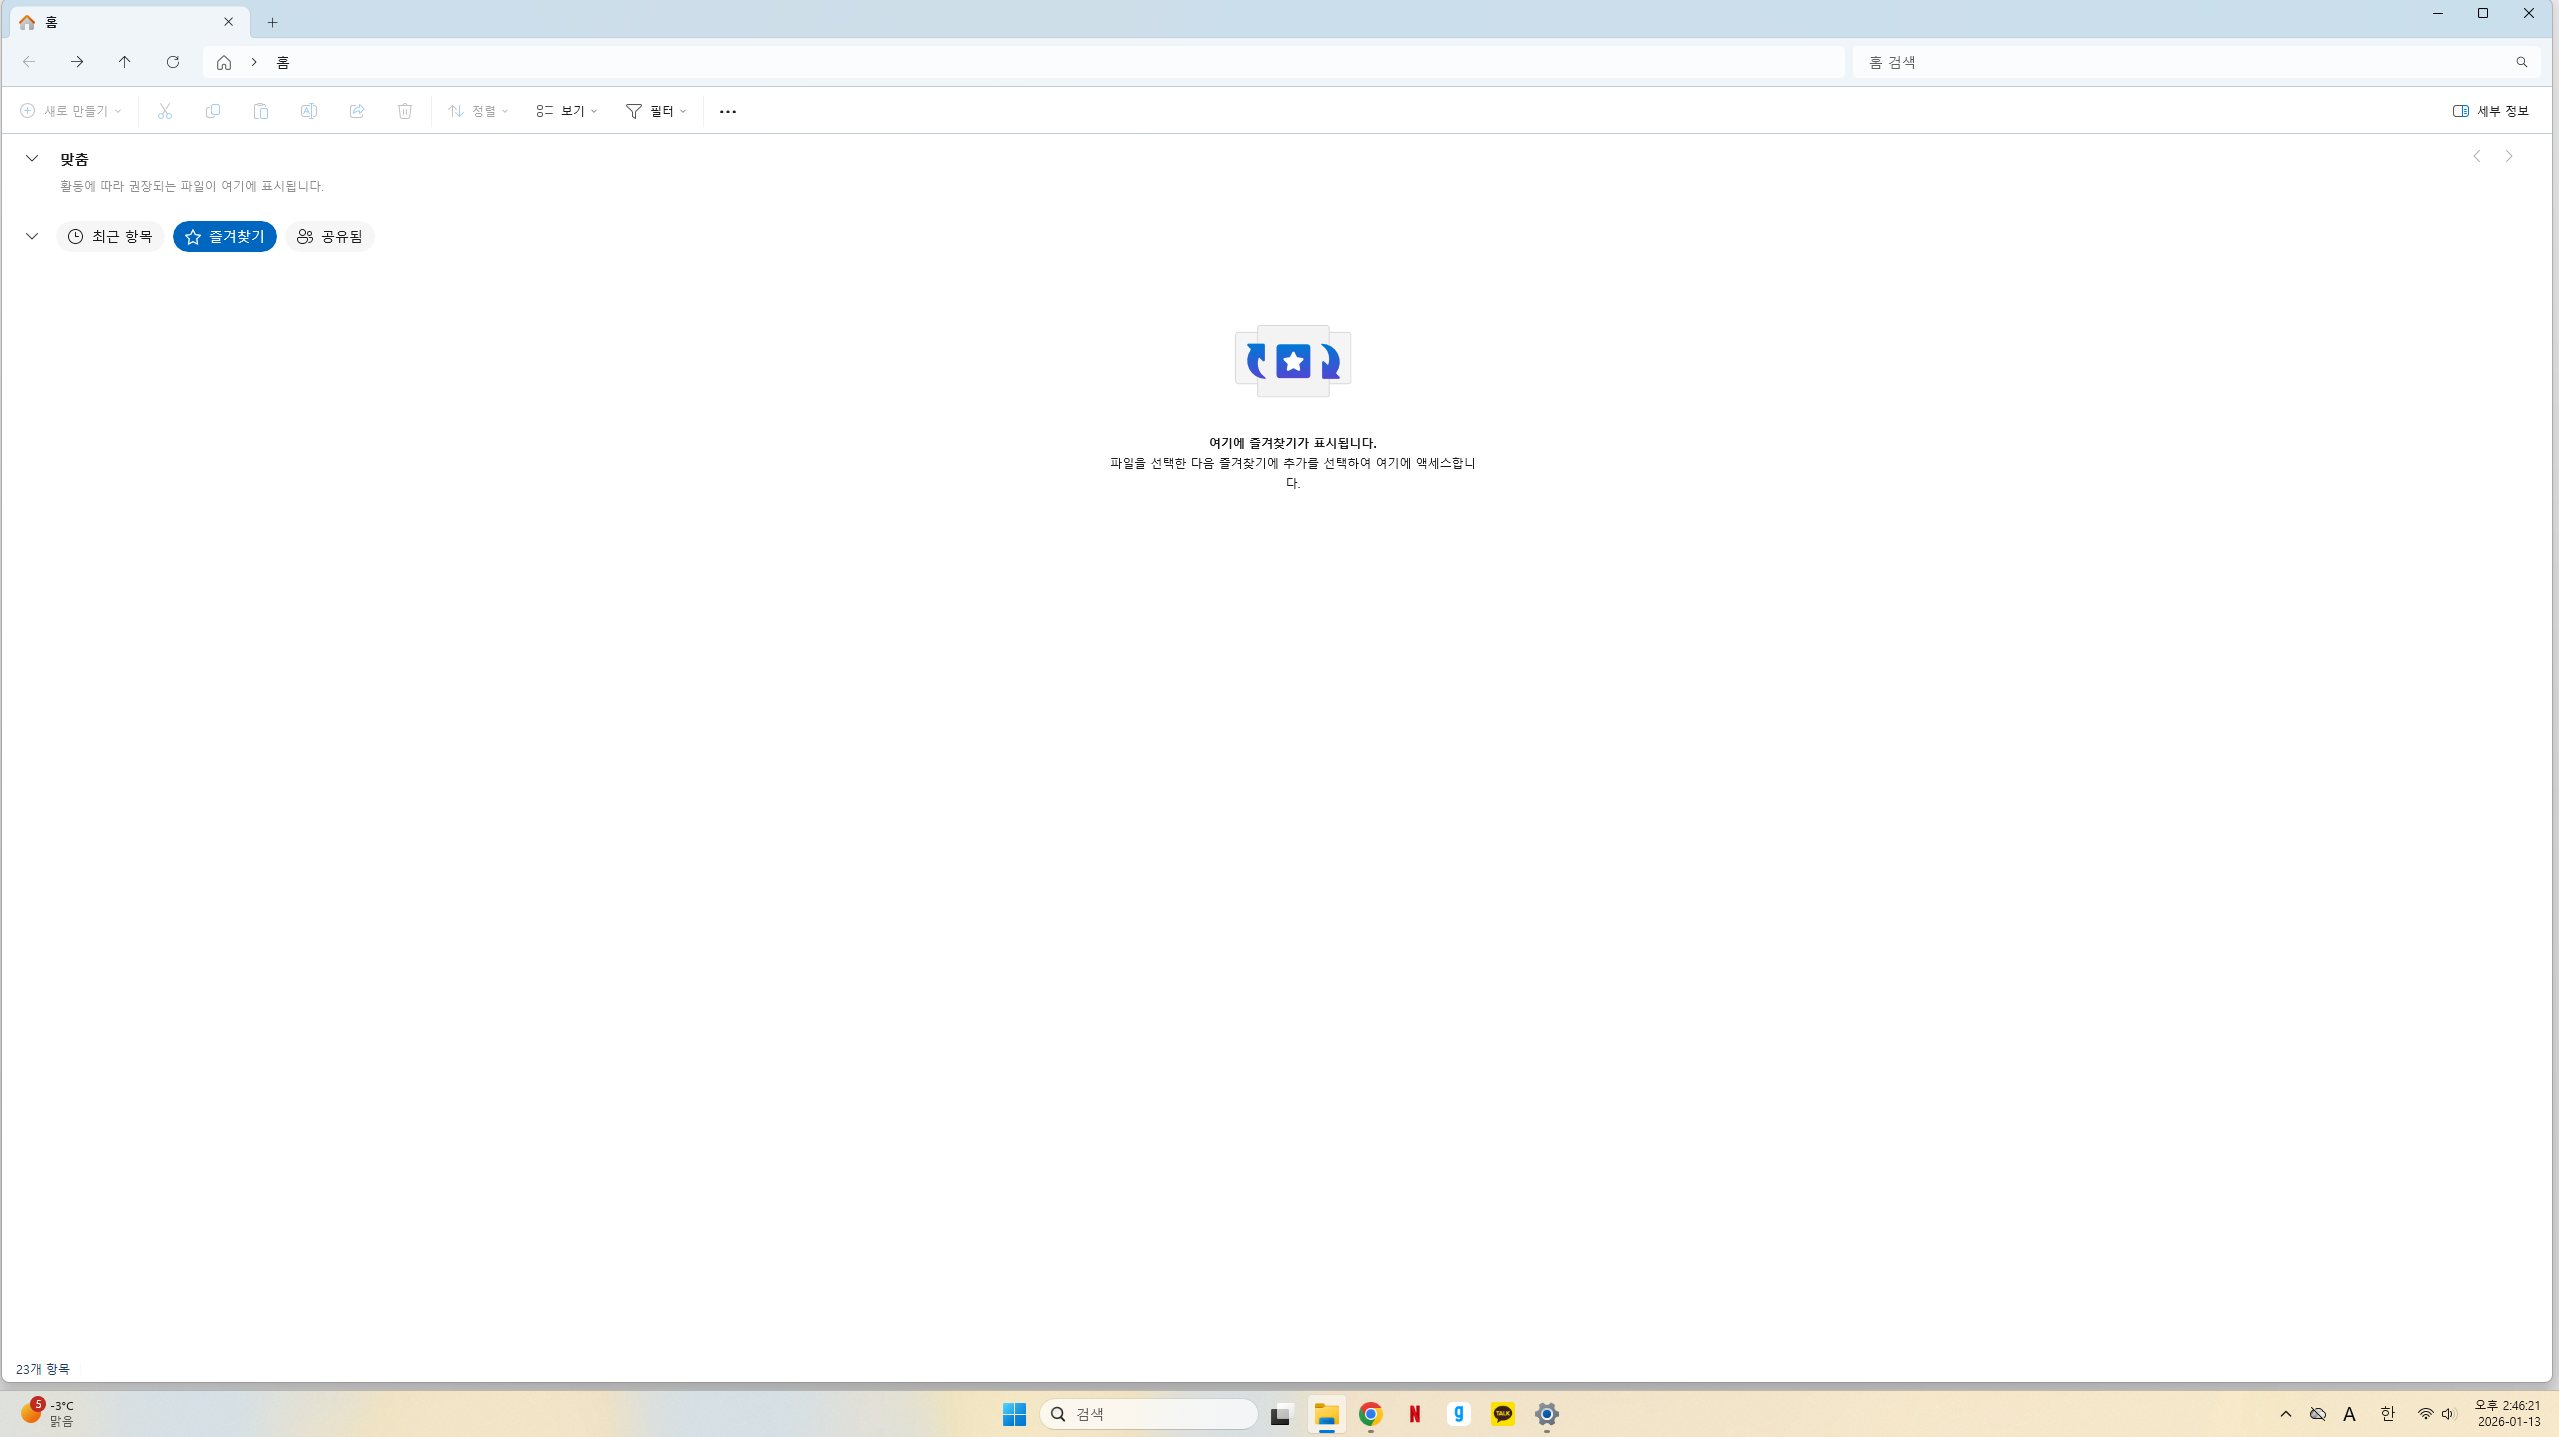Screen dimensions: 2559x1437
Task: Open KakaoTalk from taskbar
Action: pyautogui.click(x=1502, y=1414)
